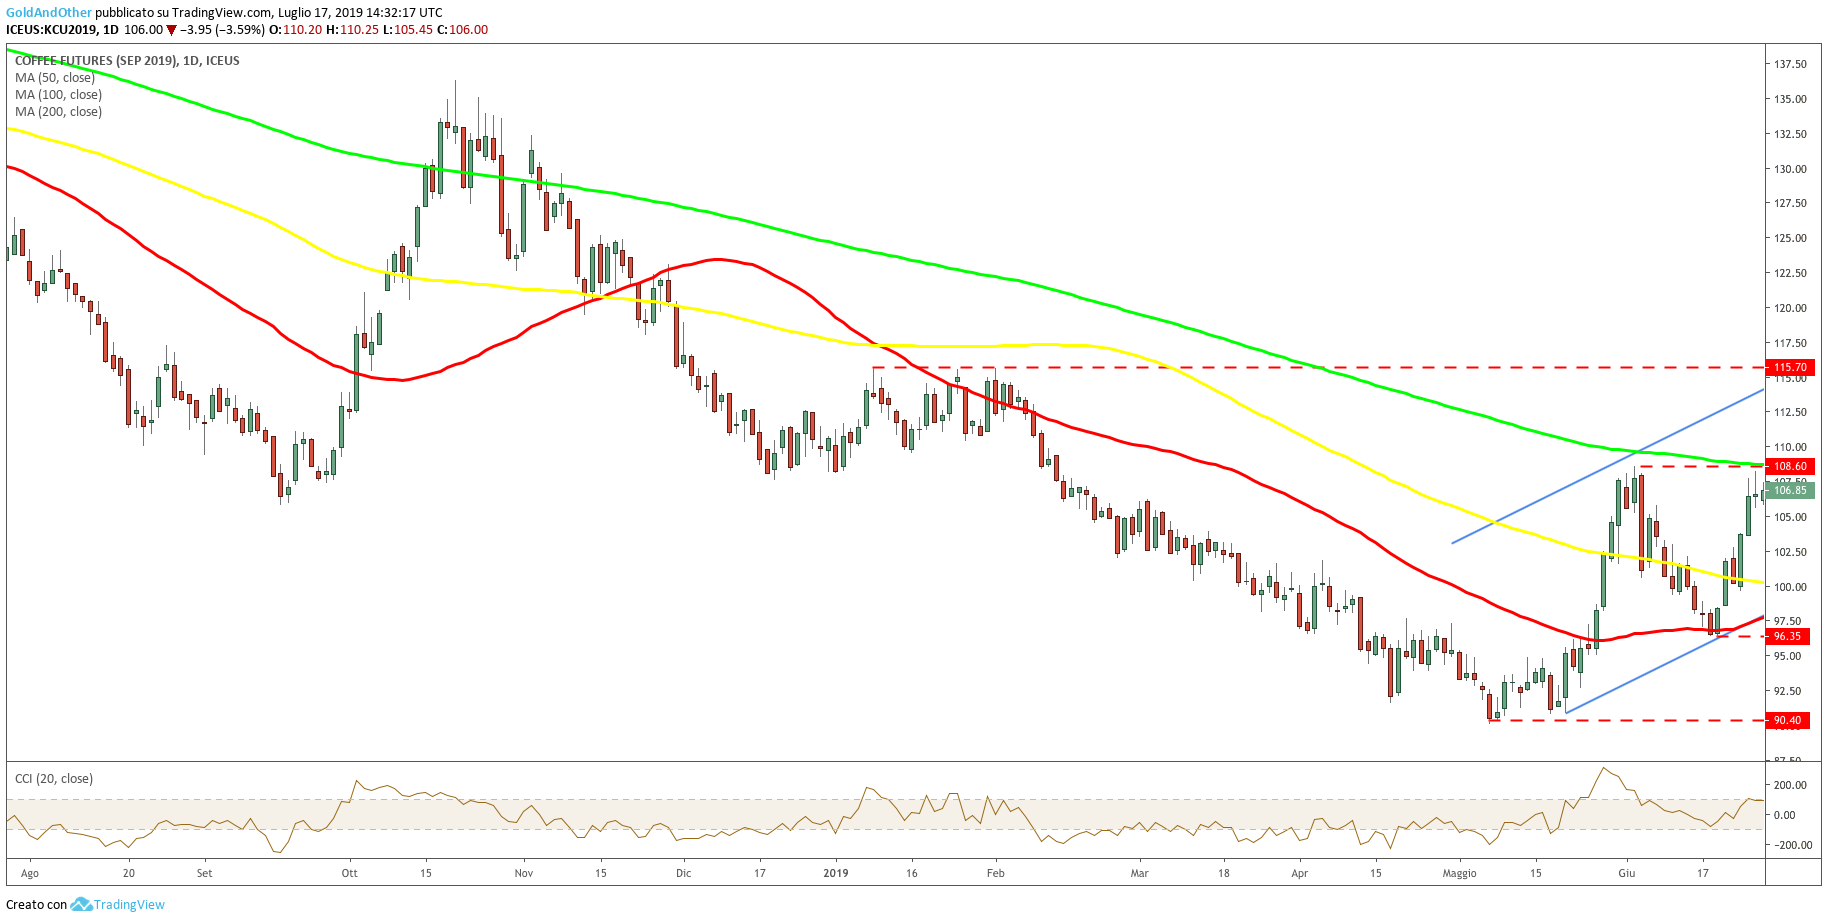Select the opening value O:110.20
Viewport: 1828px width, 922px height.
click(x=296, y=30)
